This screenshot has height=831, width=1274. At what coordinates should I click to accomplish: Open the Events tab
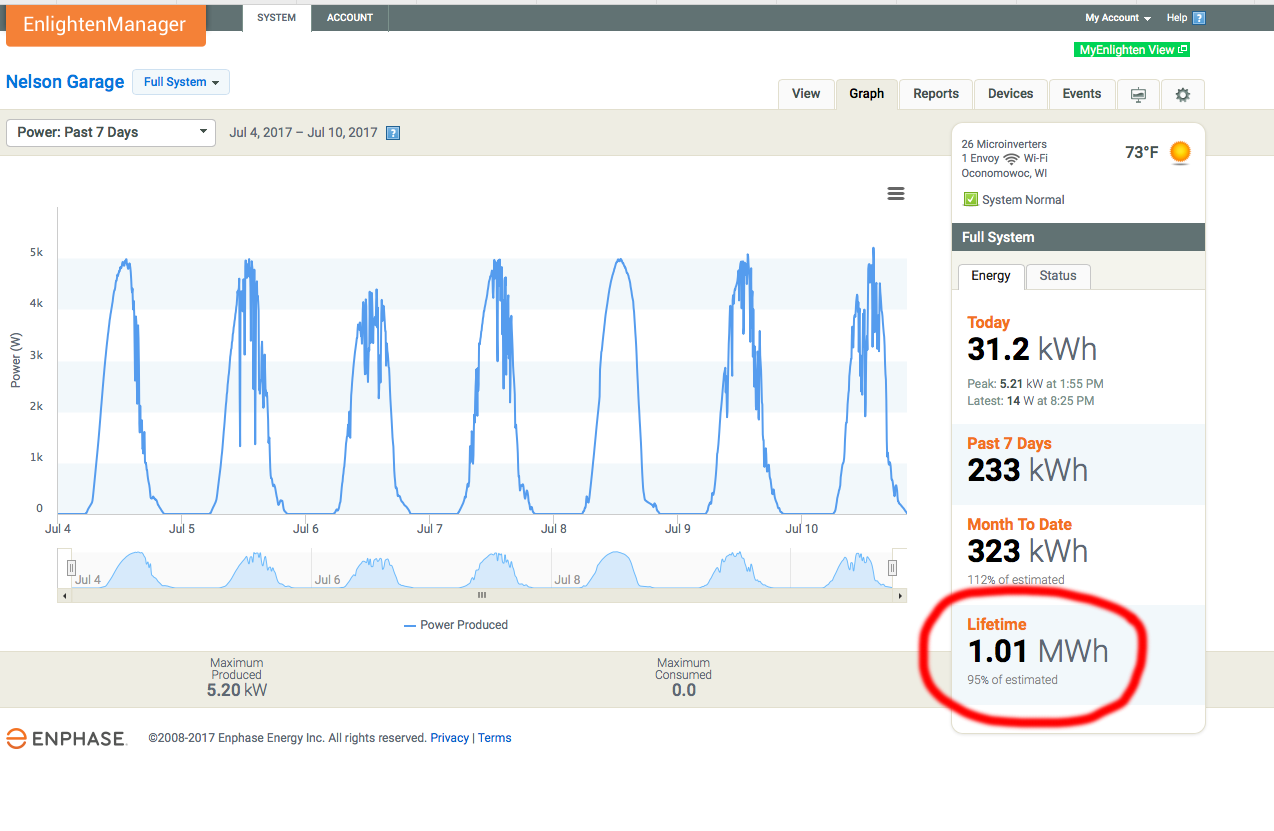[x=1082, y=94]
